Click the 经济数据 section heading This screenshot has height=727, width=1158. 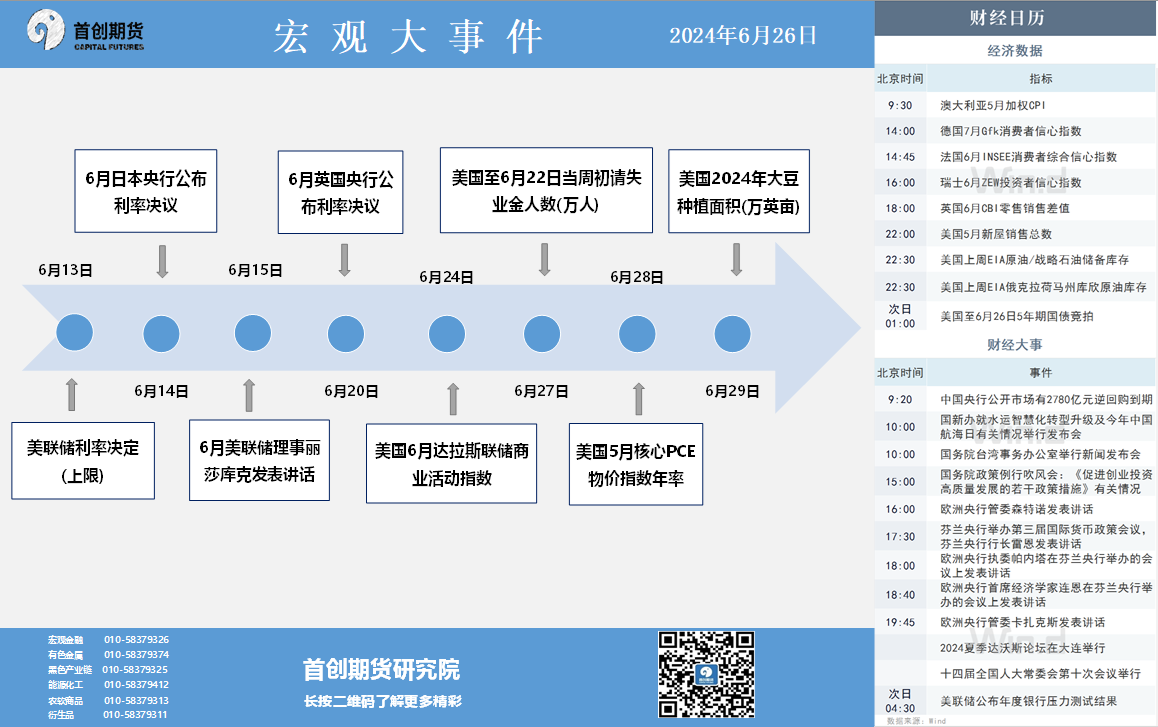pyautogui.click(x=1015, y=50)
